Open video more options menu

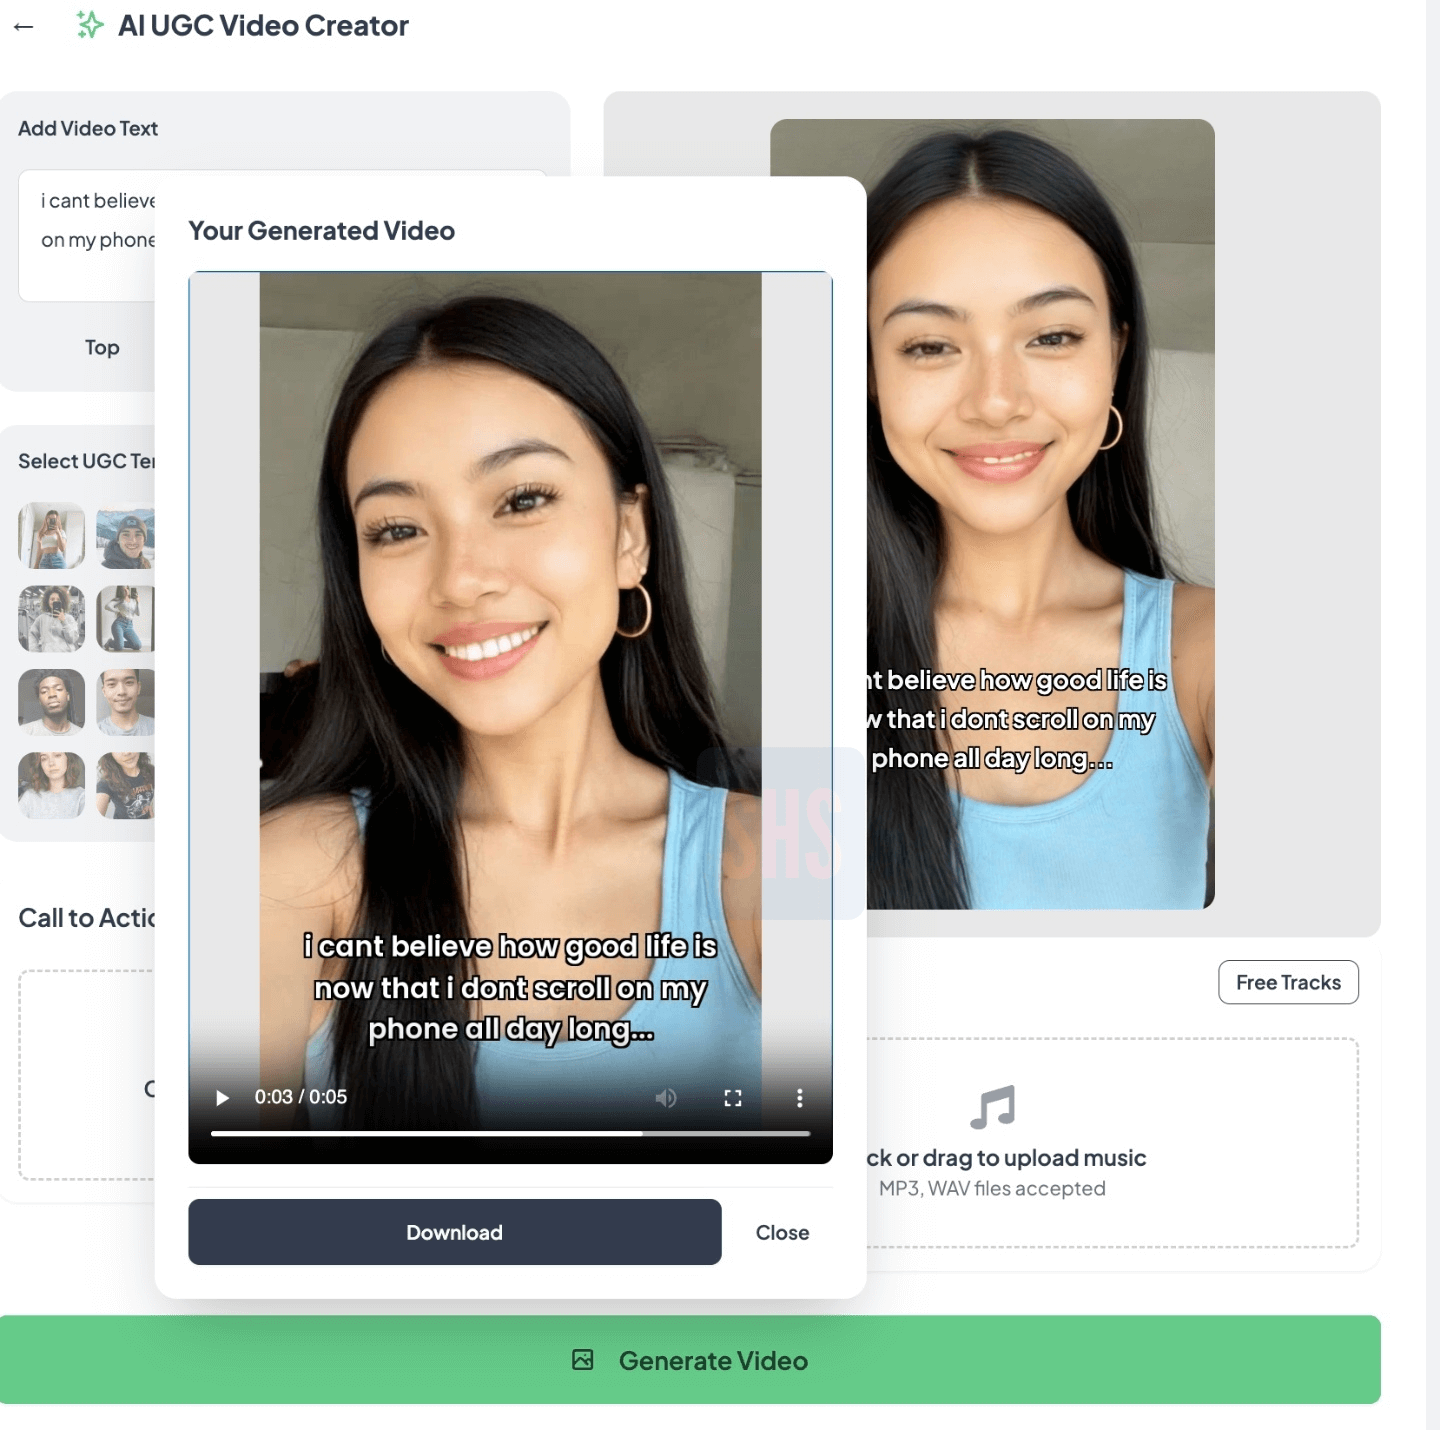(799, 1098)
